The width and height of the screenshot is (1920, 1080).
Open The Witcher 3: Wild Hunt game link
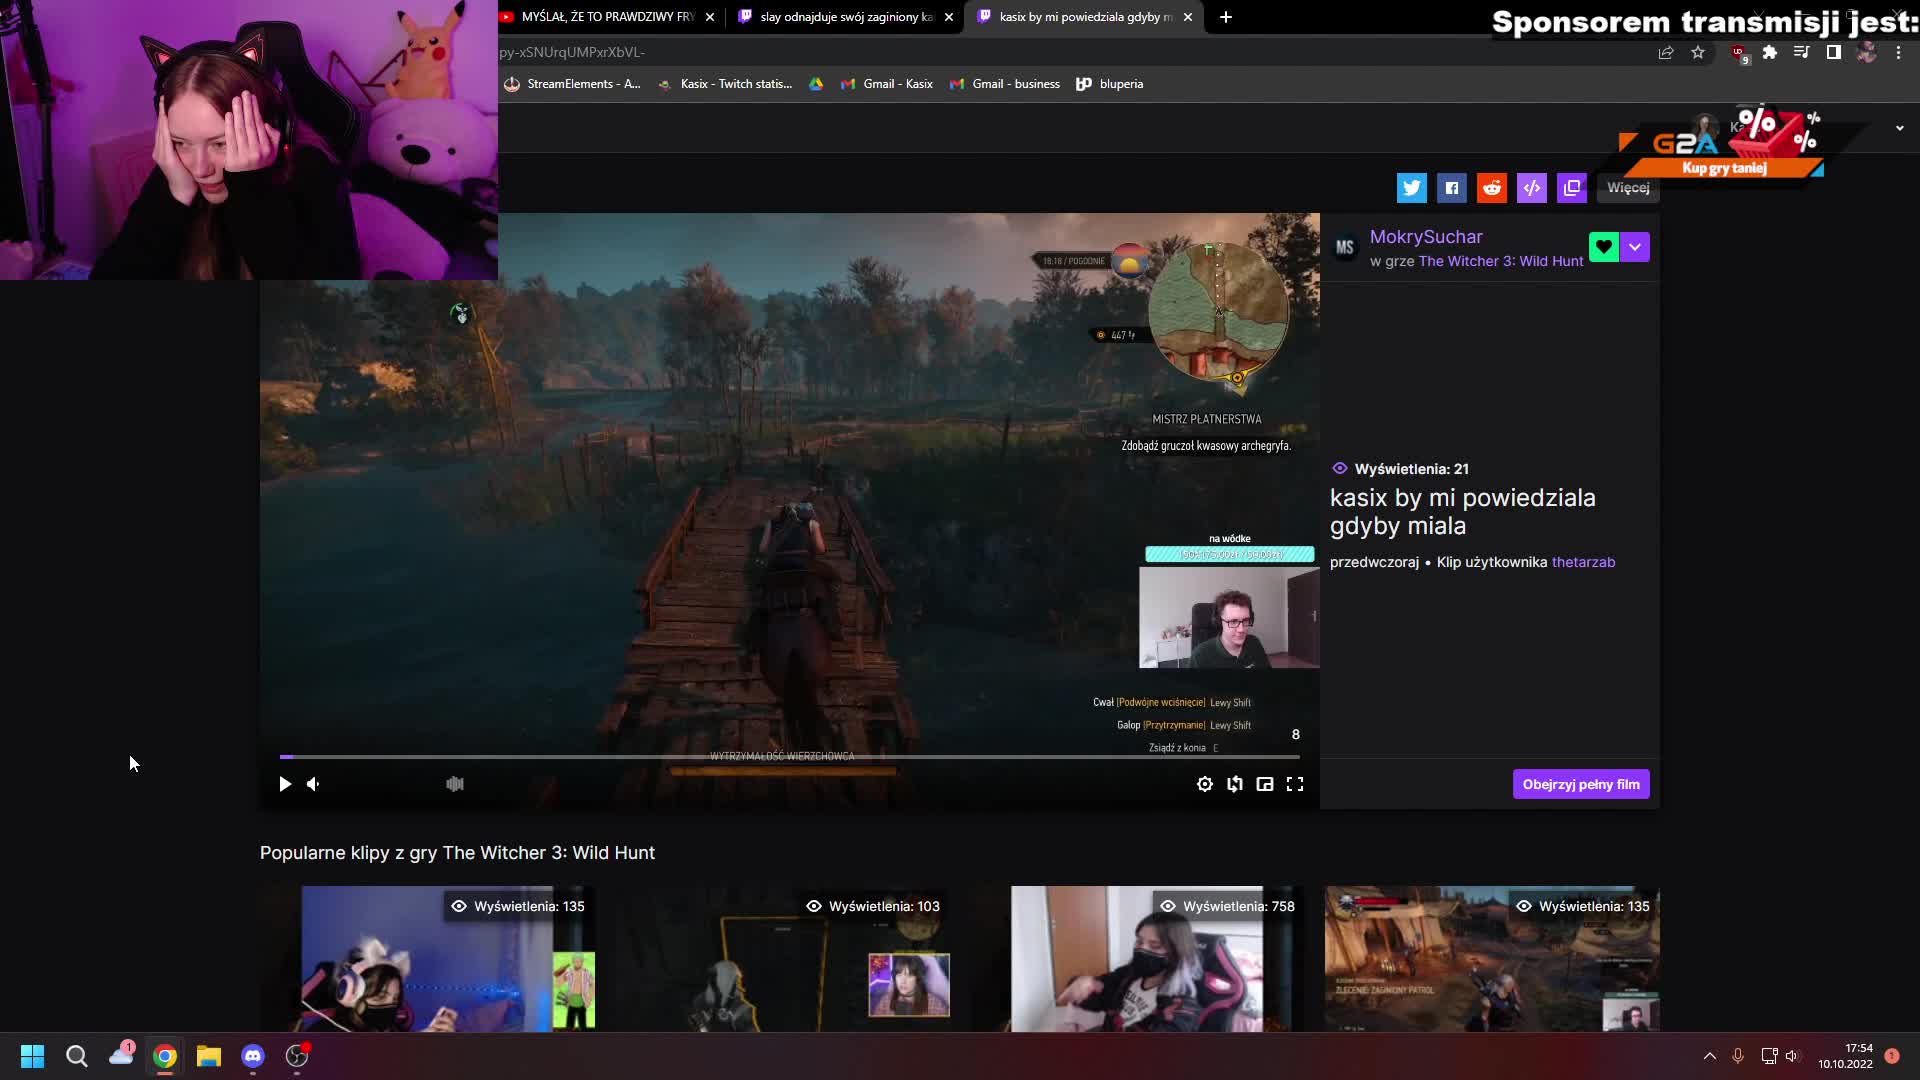[x=1501, y=261]
